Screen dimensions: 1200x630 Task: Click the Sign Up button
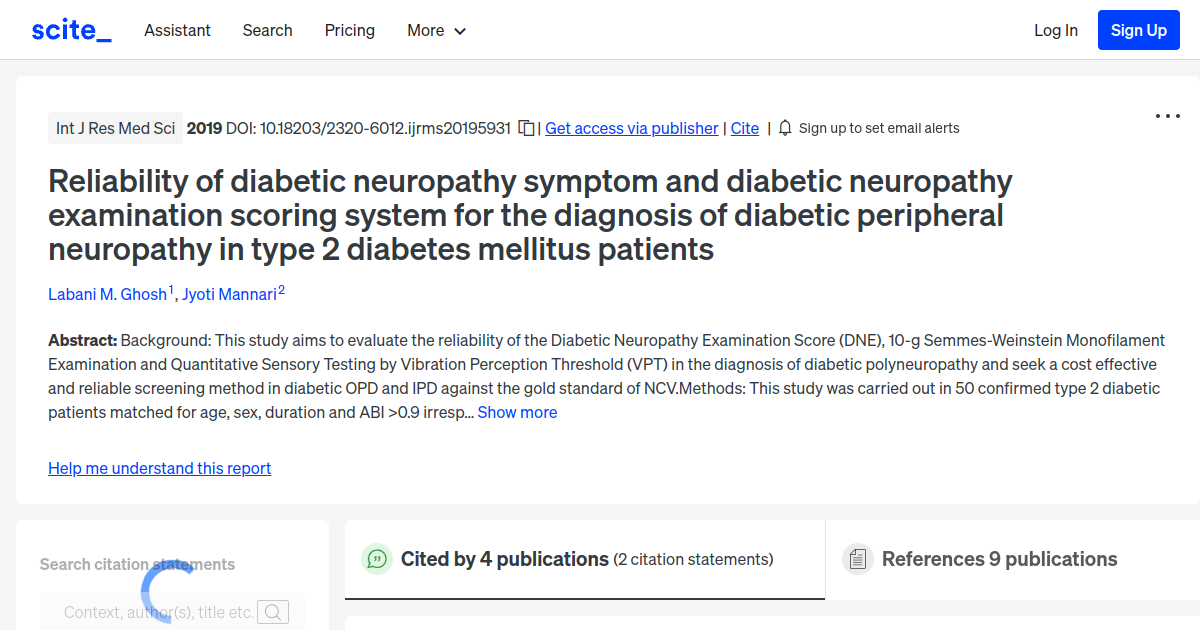(x=1138, y=30)
